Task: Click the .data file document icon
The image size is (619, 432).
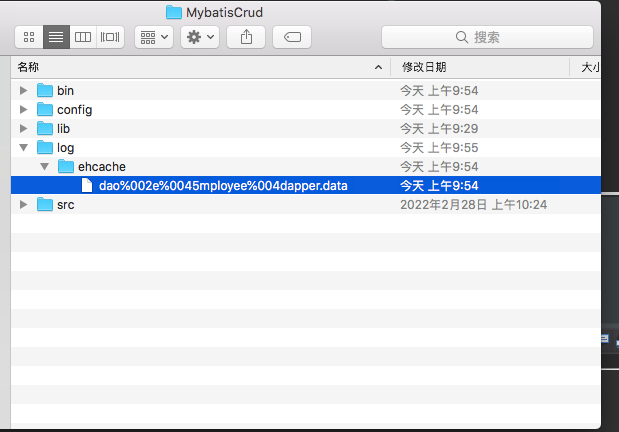Action: (87, 186)
